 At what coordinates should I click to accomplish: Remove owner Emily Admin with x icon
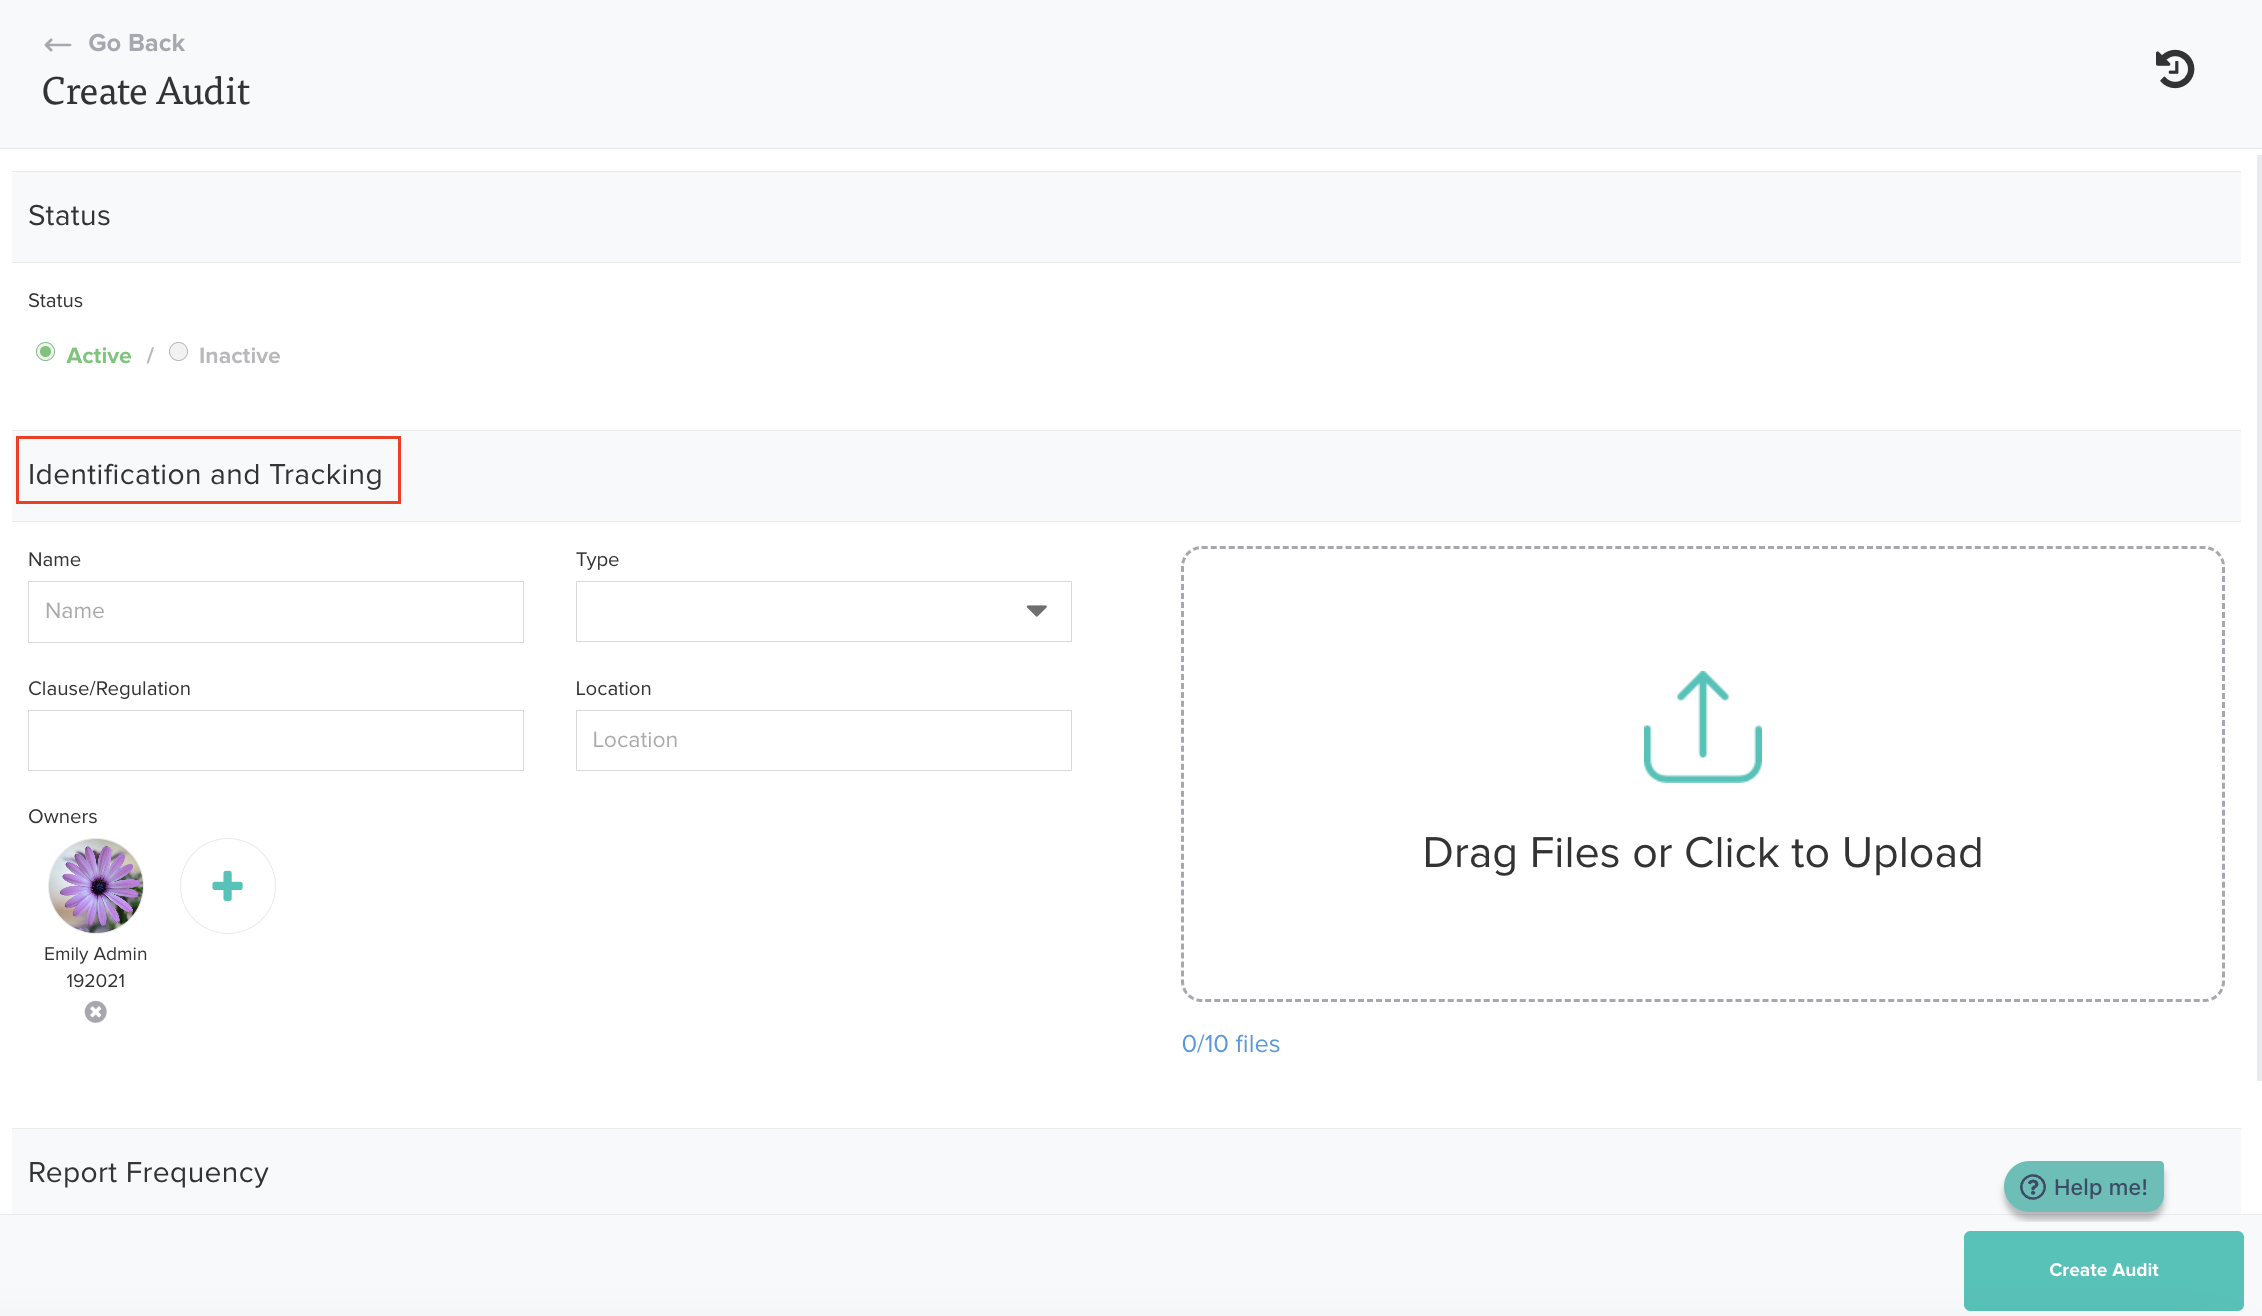pyautogui.click(x=96, y=1012)
